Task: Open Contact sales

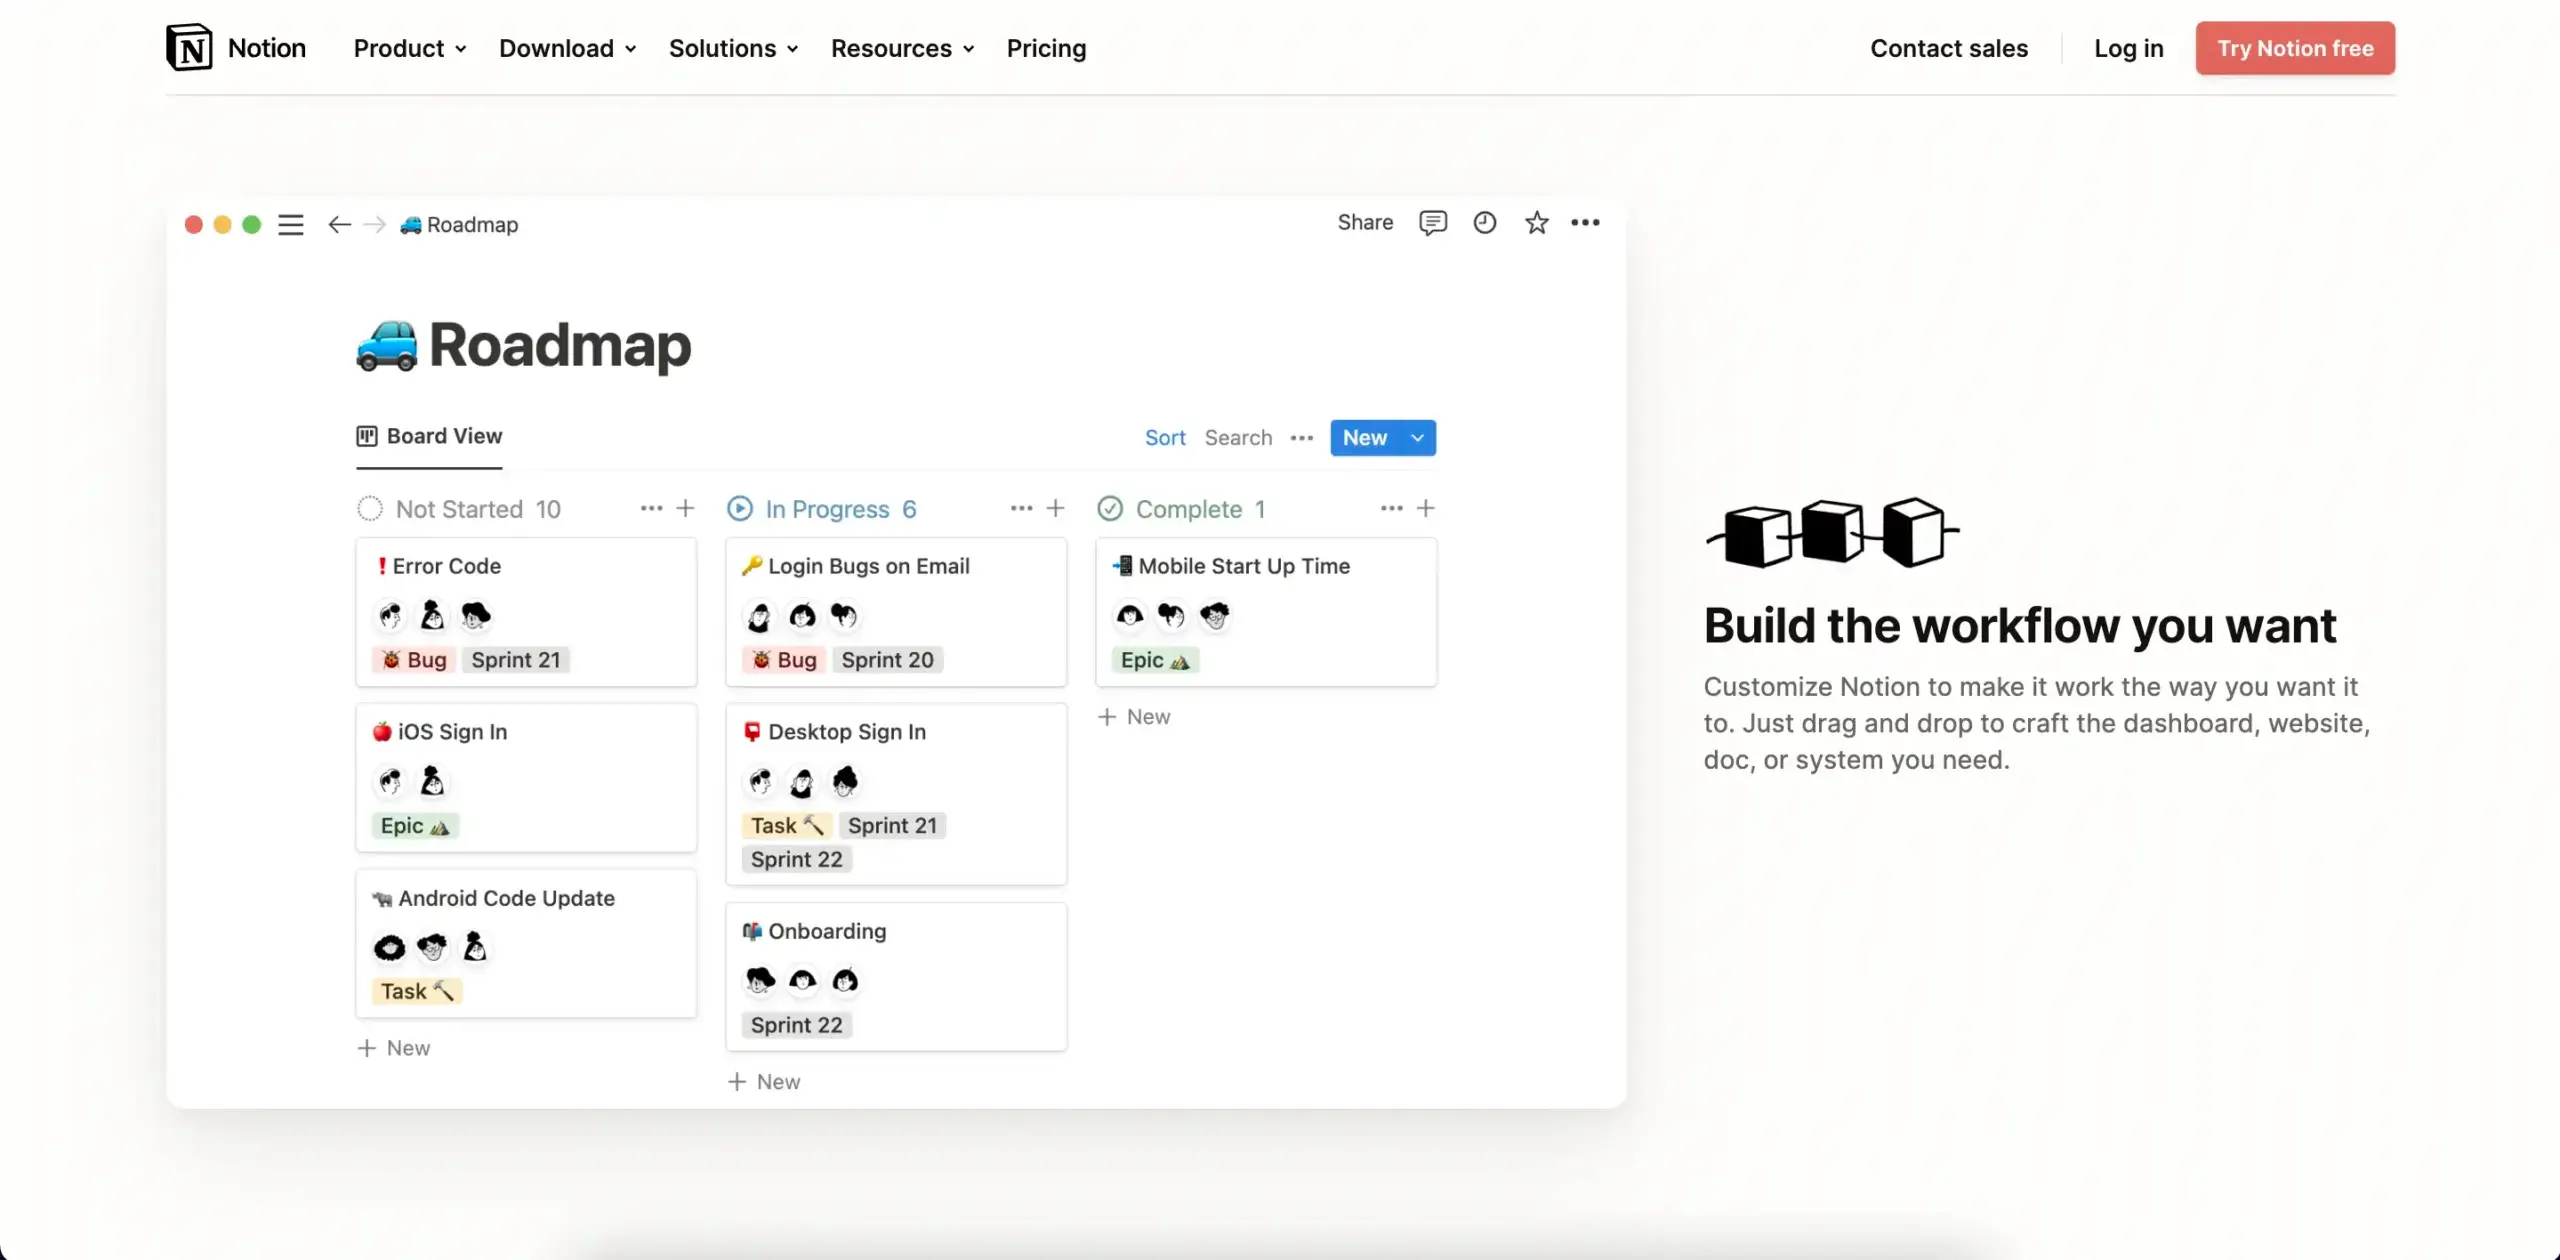Action: [x=1948, y=47]
